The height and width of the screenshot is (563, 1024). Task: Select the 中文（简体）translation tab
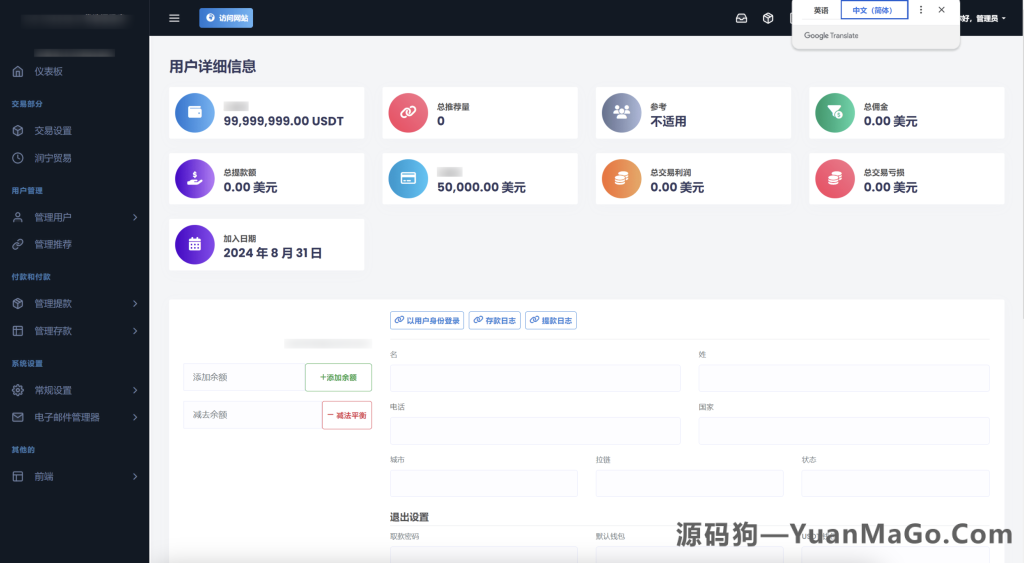874,10
